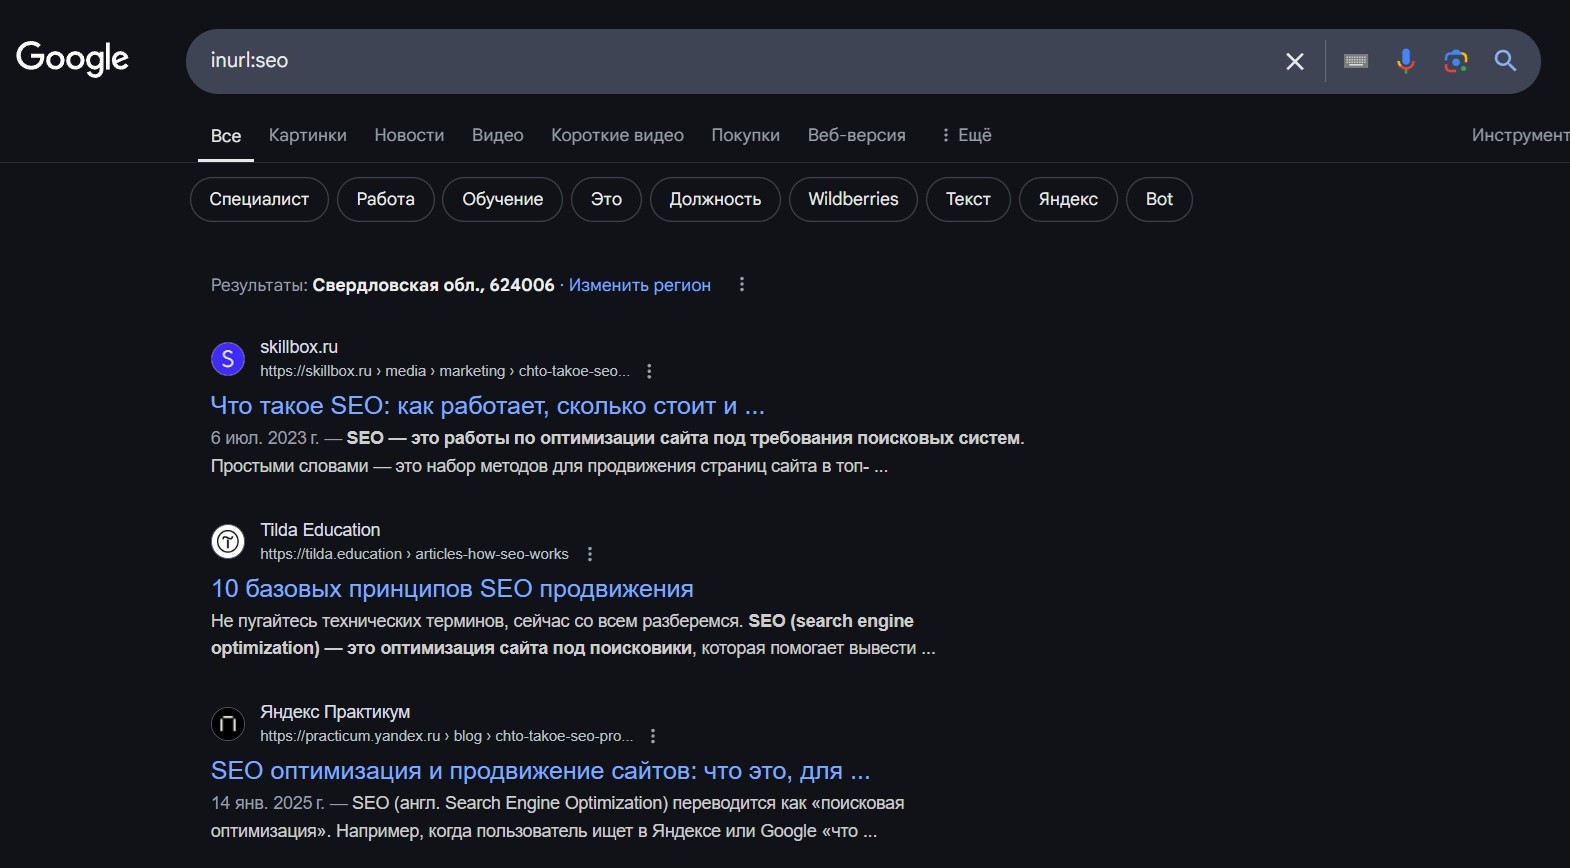
Task: Select the Специалист filter chip
Action: 259,199
